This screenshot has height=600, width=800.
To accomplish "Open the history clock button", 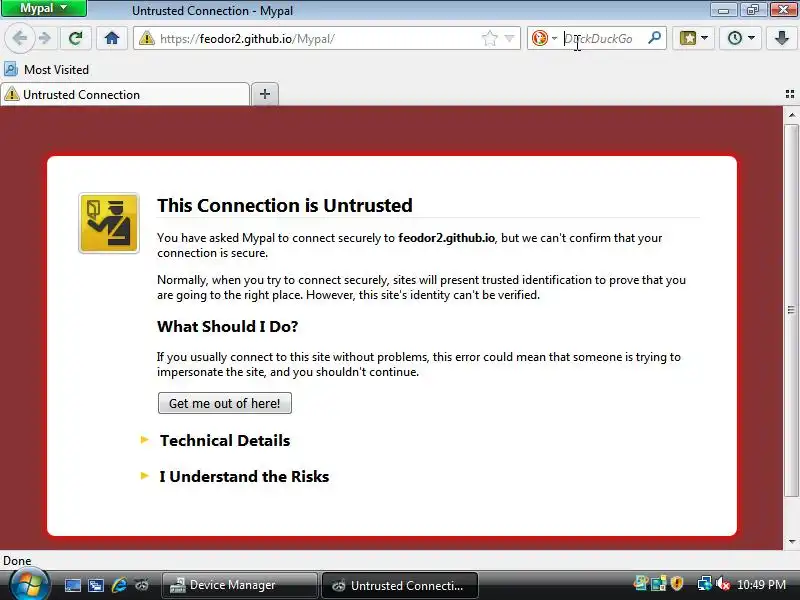I will coord(735,38).
